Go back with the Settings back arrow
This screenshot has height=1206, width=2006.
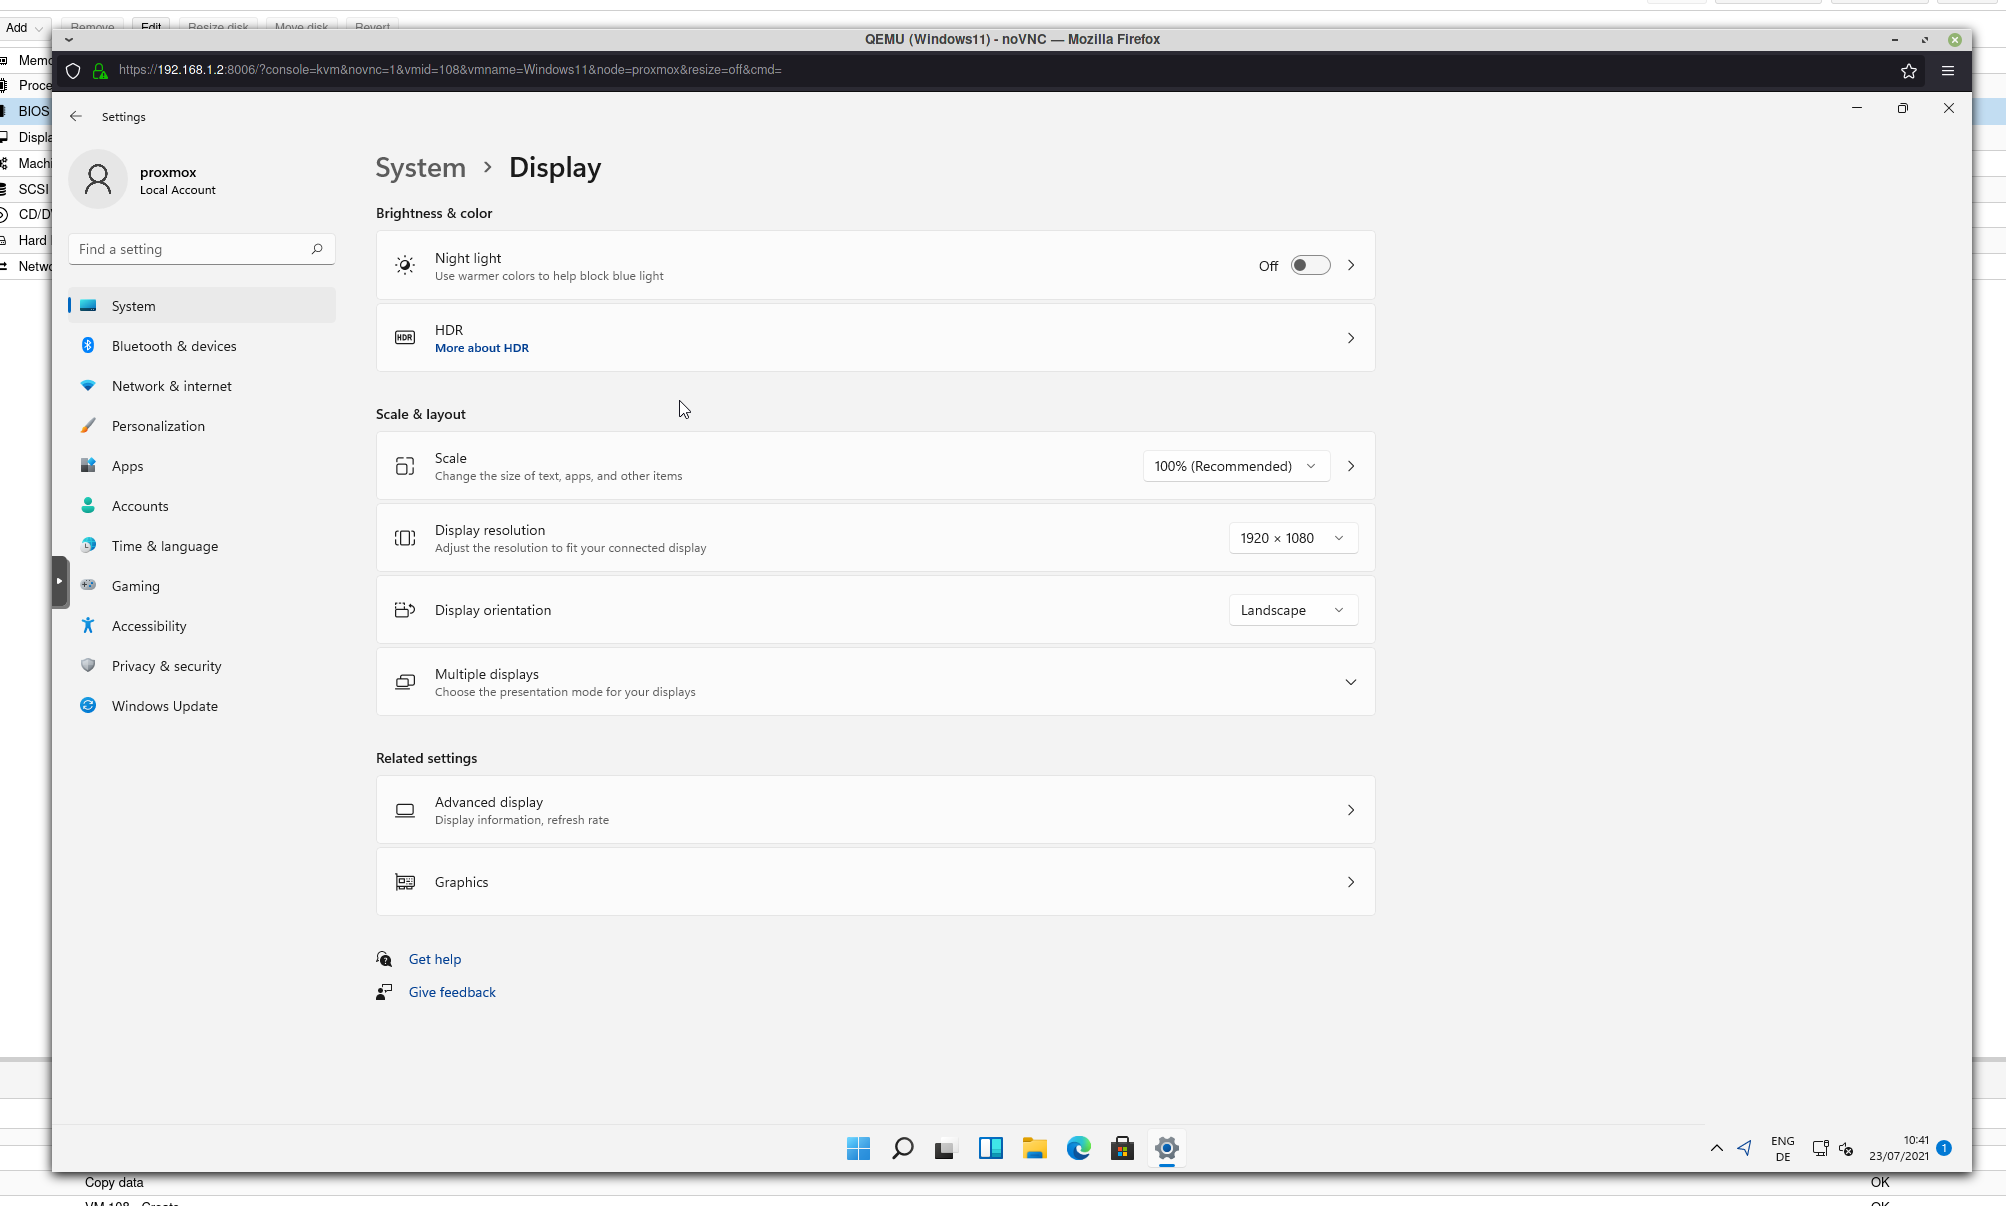(x=76, y=116)
